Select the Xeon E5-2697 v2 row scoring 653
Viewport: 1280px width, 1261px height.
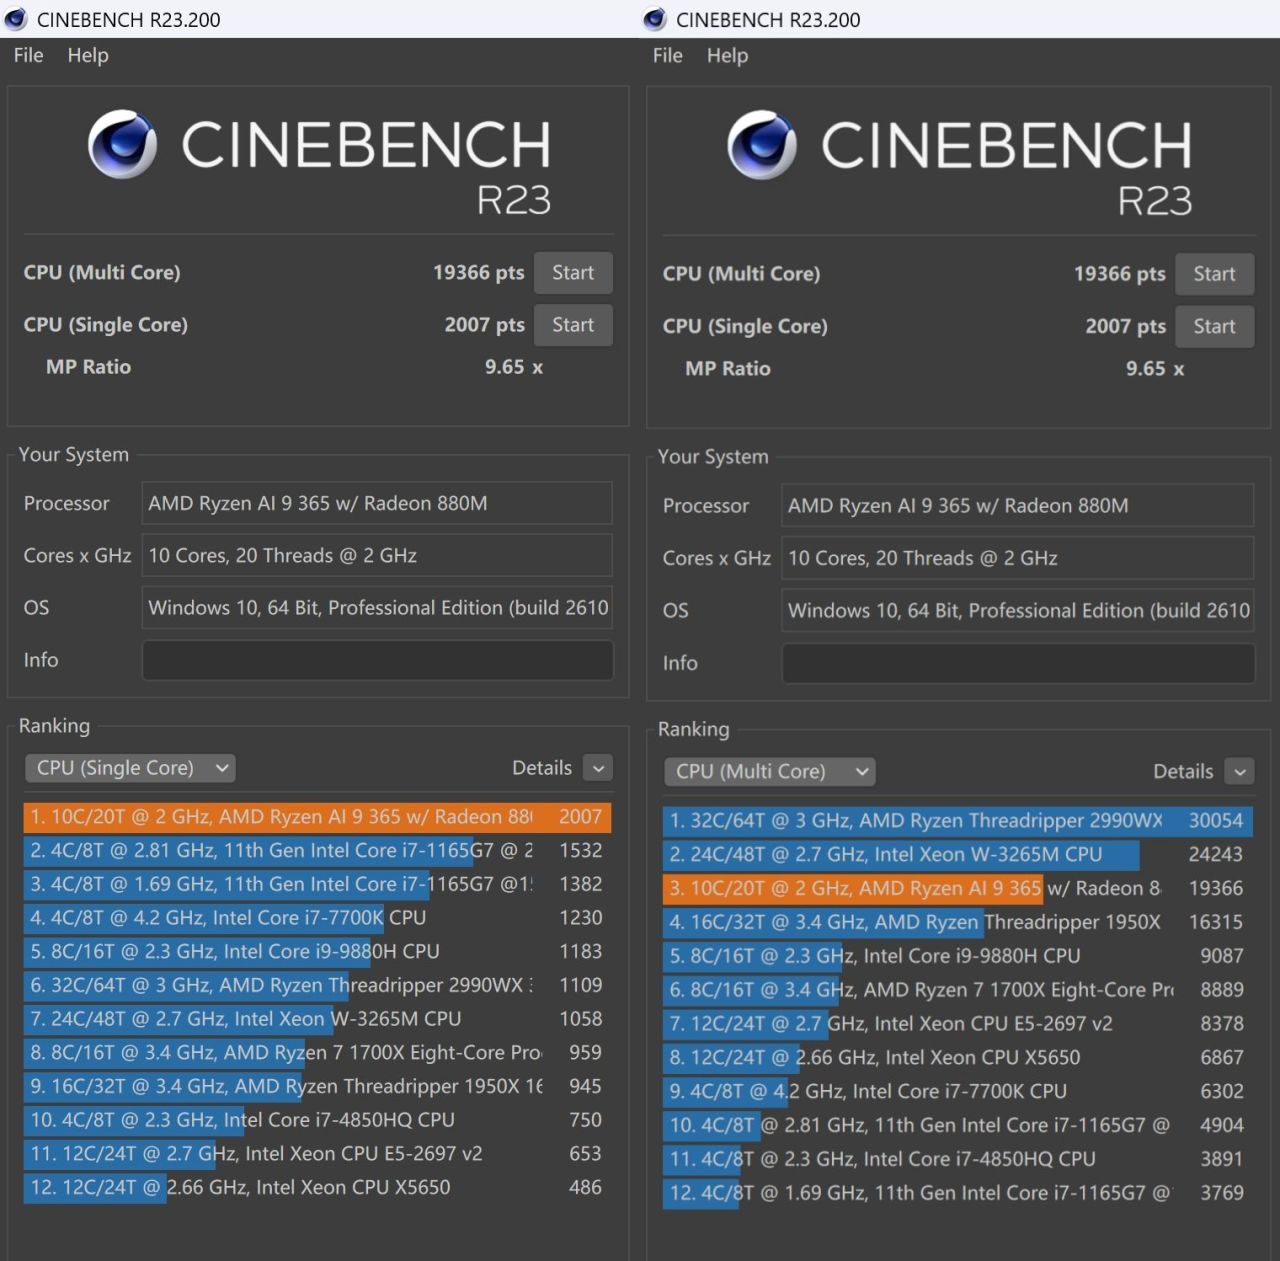317,1154
